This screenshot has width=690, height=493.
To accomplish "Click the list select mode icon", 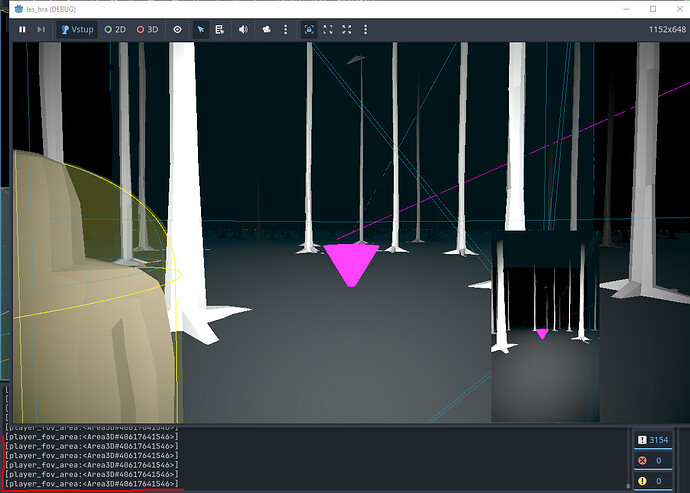I will tap(218, 30).
